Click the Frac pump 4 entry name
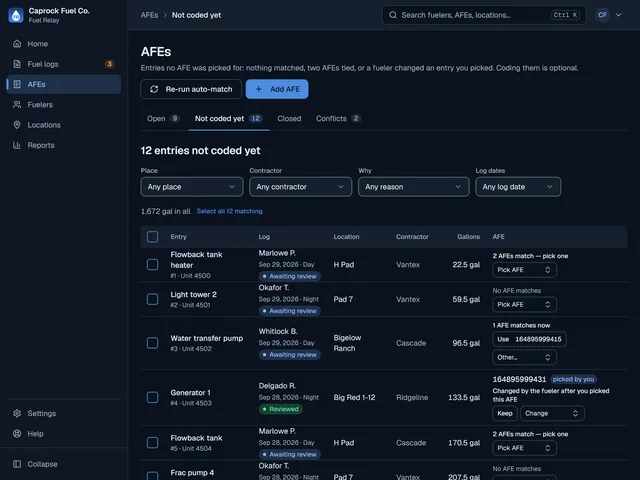Viewport: 640px width, 480px height. [x=192, y=473]
